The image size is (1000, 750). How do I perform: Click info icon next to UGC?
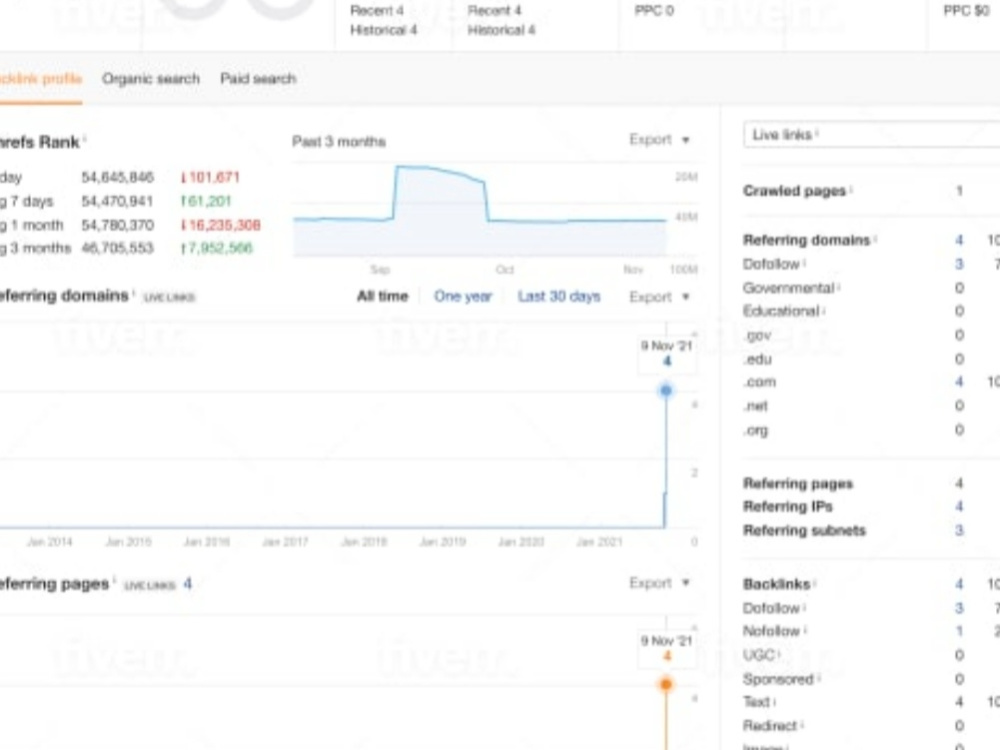click(779, 654)
